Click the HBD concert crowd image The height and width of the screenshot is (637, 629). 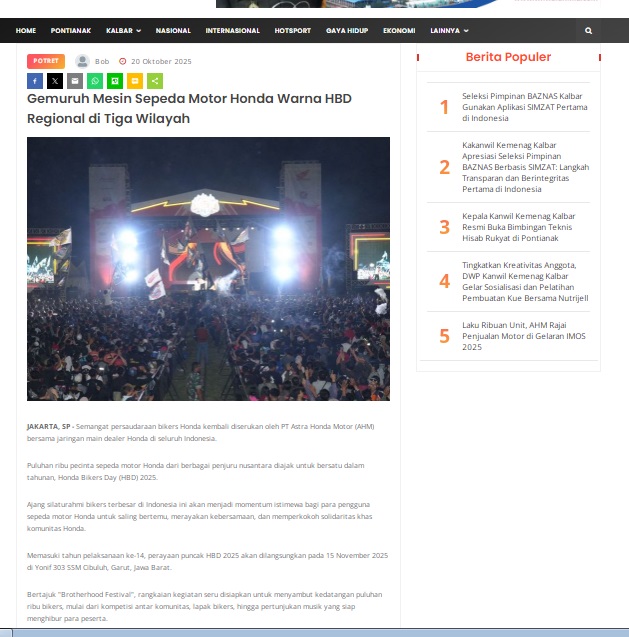pyautogui.click(x=208, y=268)
